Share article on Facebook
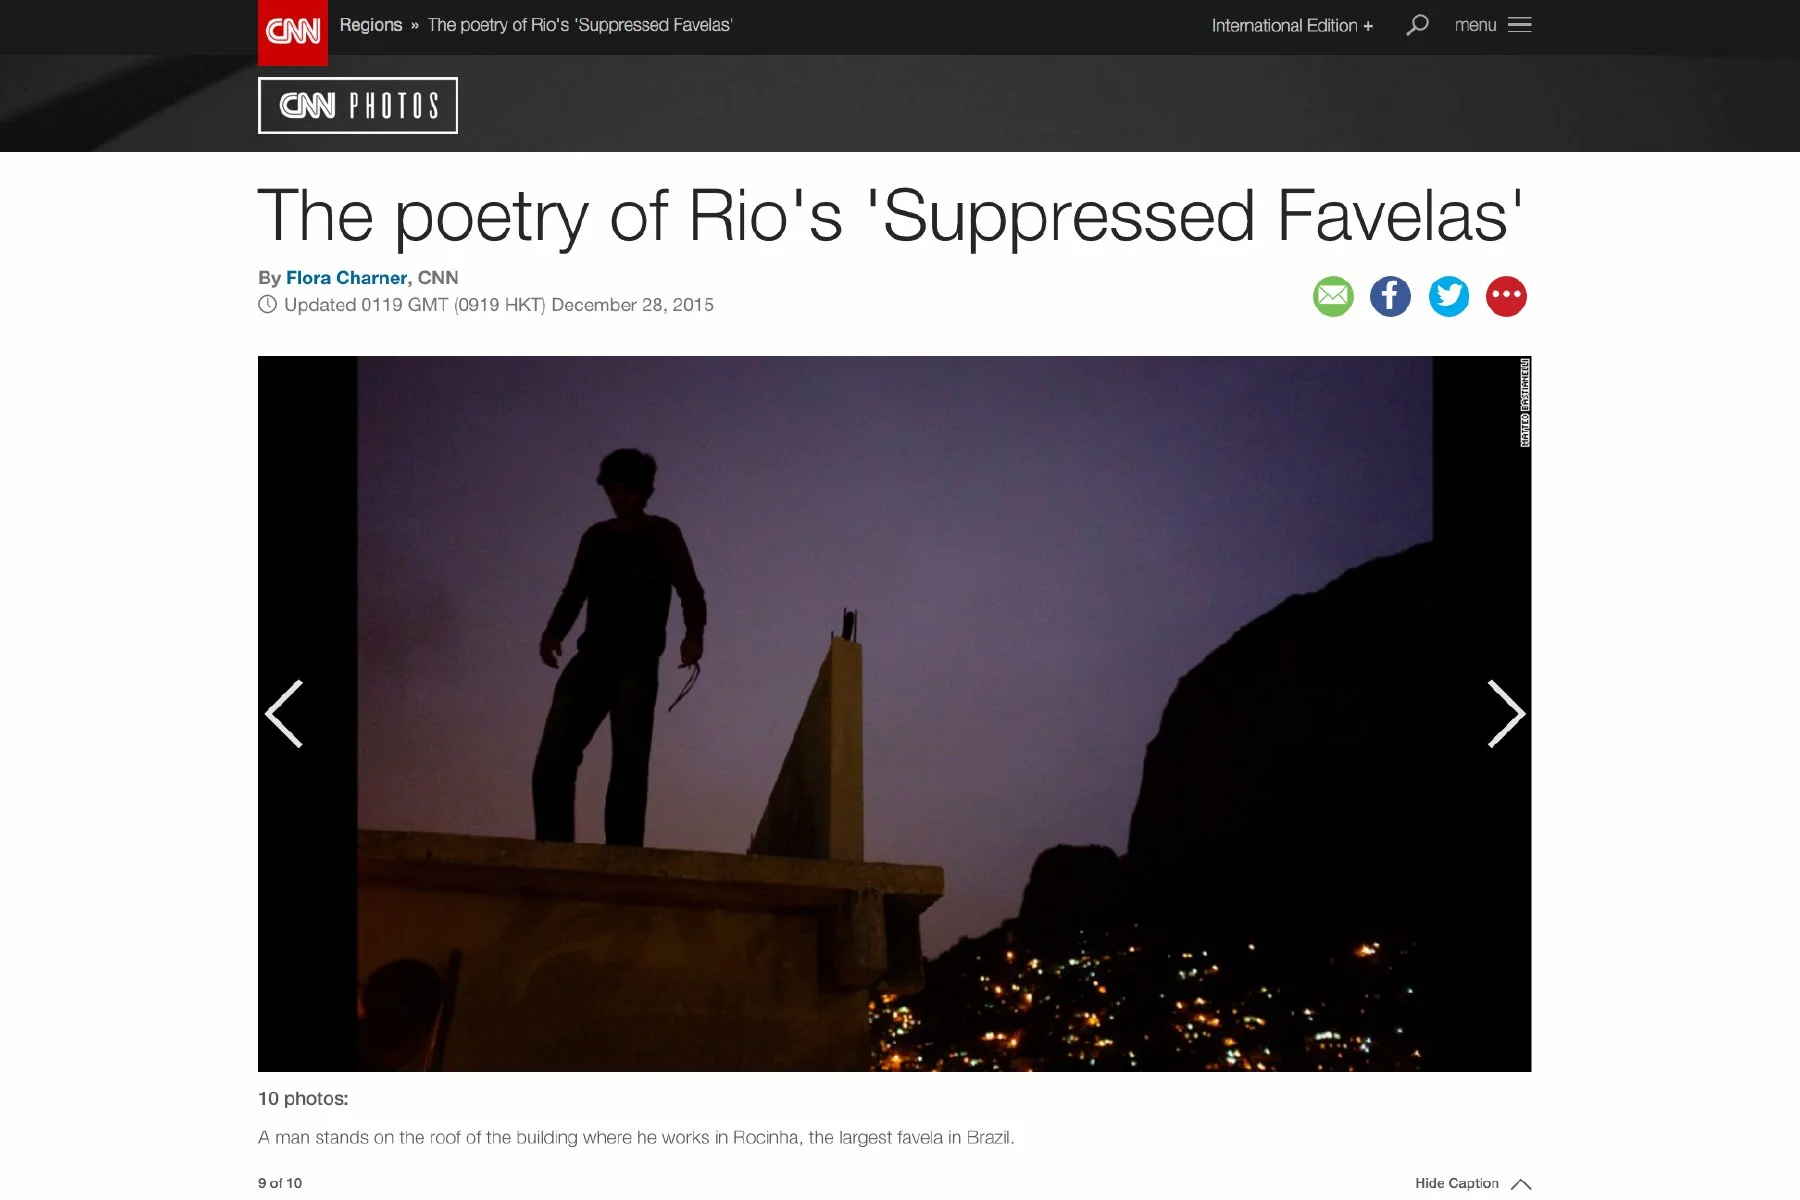The image size is (1800, 1200). point(1390,296)
